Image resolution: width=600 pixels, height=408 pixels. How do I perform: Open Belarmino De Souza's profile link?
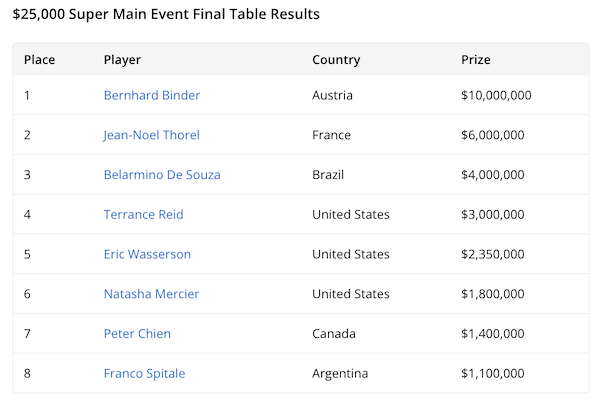coord(162,175)
